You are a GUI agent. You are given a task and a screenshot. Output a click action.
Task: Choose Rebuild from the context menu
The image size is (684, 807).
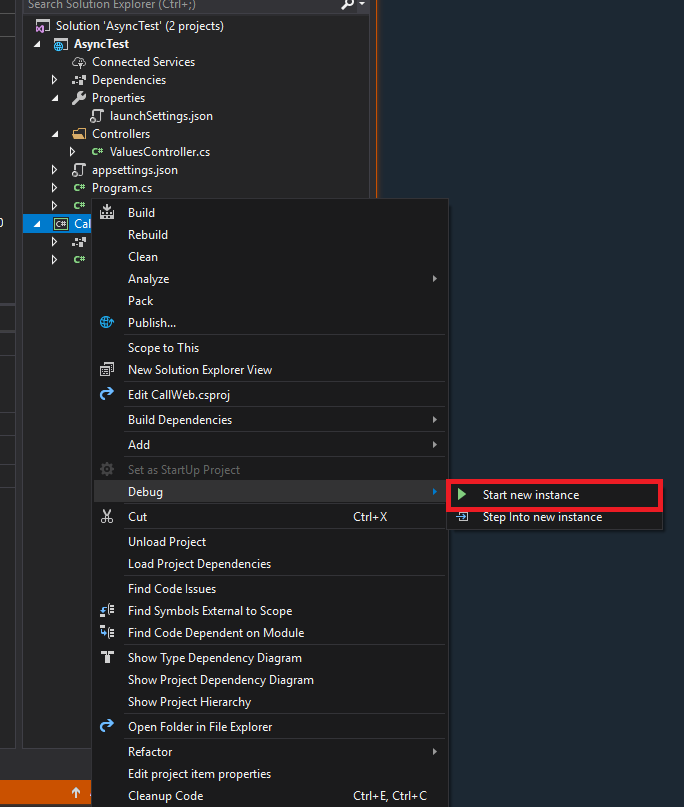pyautogui.click(x=148, y=235)
